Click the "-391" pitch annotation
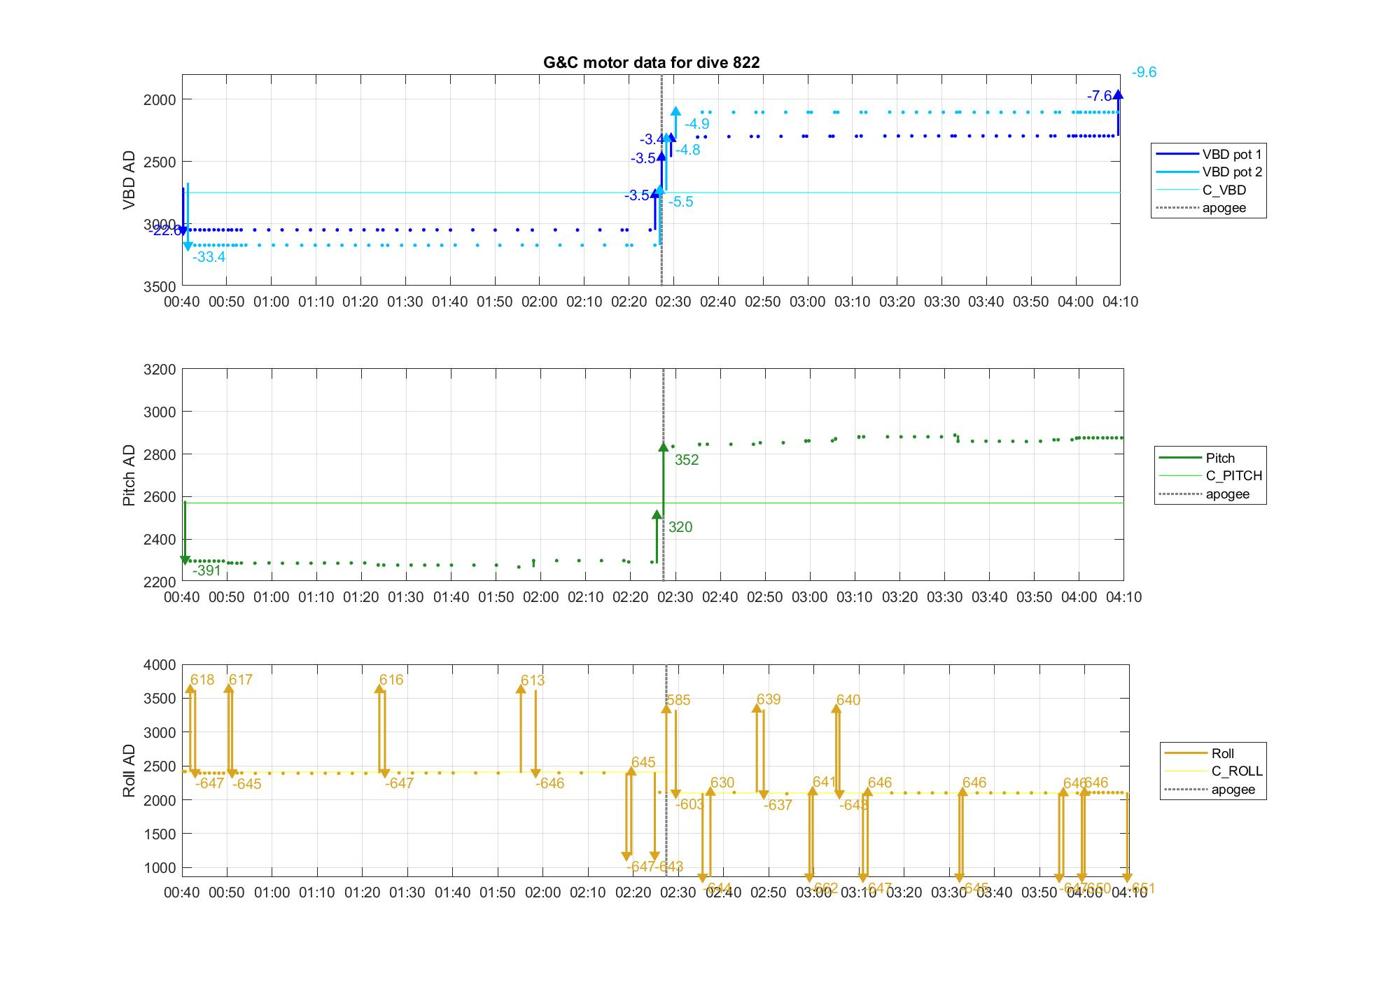The width and height of the screenshot is (1400, 986). (207, 570)
